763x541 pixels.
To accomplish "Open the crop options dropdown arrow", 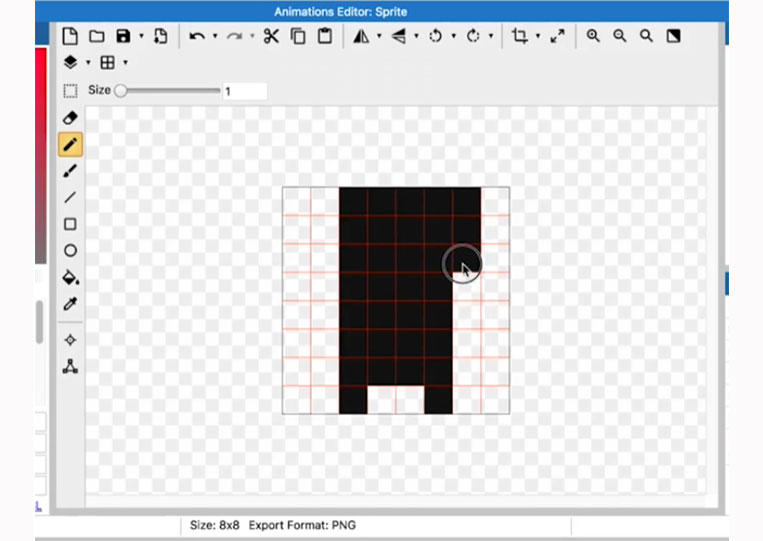I will pos(538,36).
